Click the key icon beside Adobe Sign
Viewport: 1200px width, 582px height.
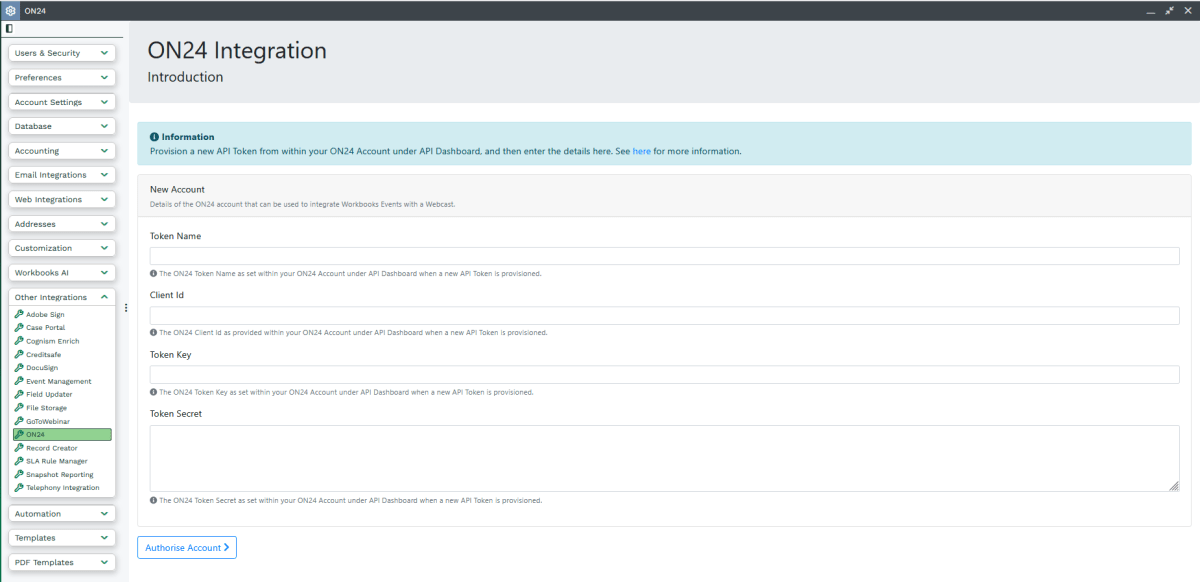(19, 315)
